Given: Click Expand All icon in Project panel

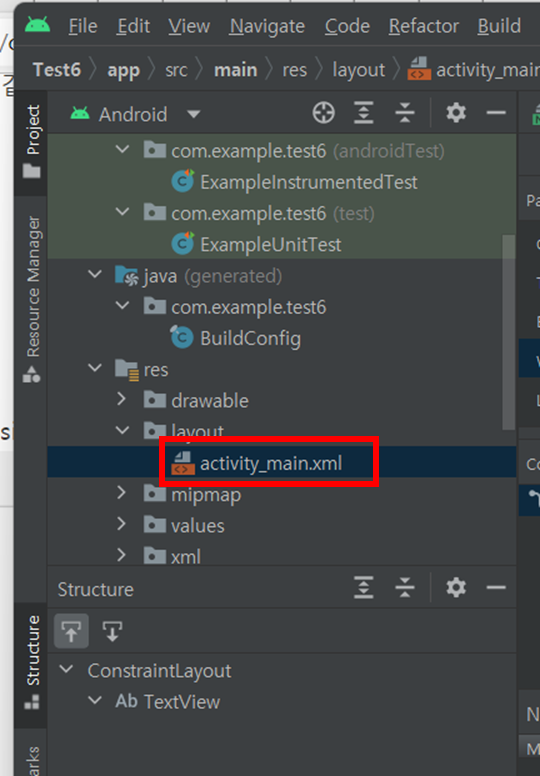Looking at the screenshot, I should pyautogui.click(x=363, y=113).
